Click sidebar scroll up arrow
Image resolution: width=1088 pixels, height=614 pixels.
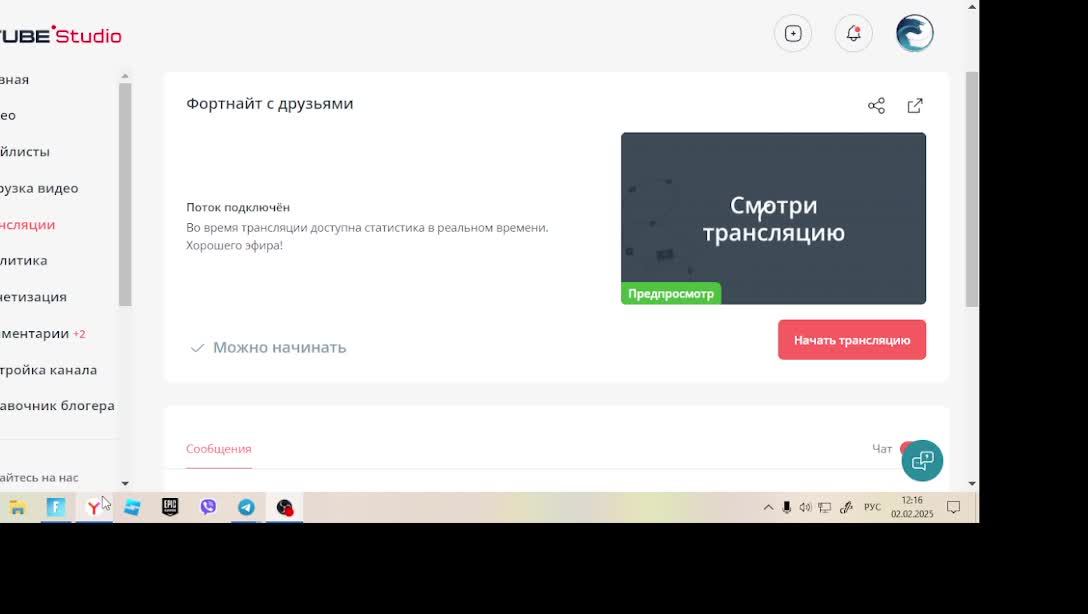click(125, 76)
